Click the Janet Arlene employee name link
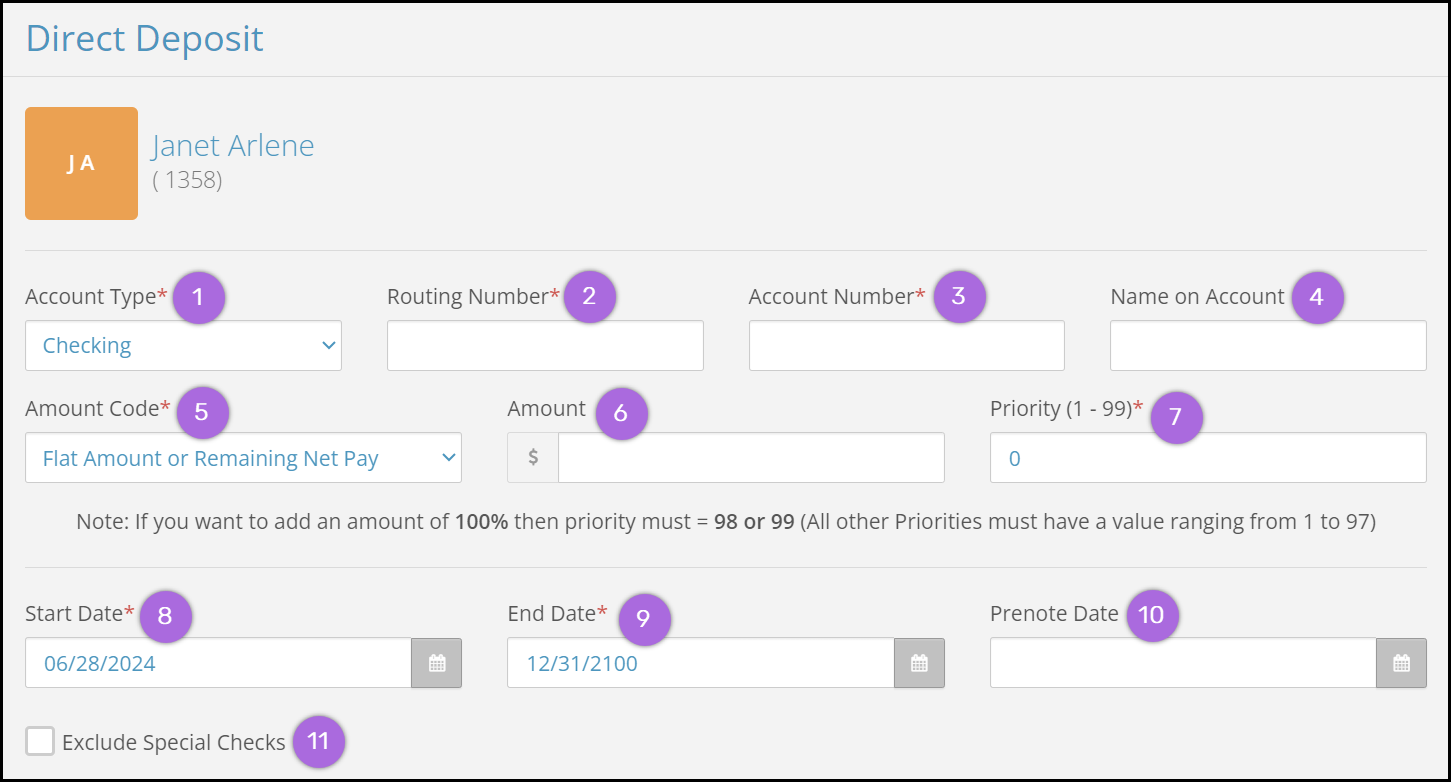 [233, 146]
